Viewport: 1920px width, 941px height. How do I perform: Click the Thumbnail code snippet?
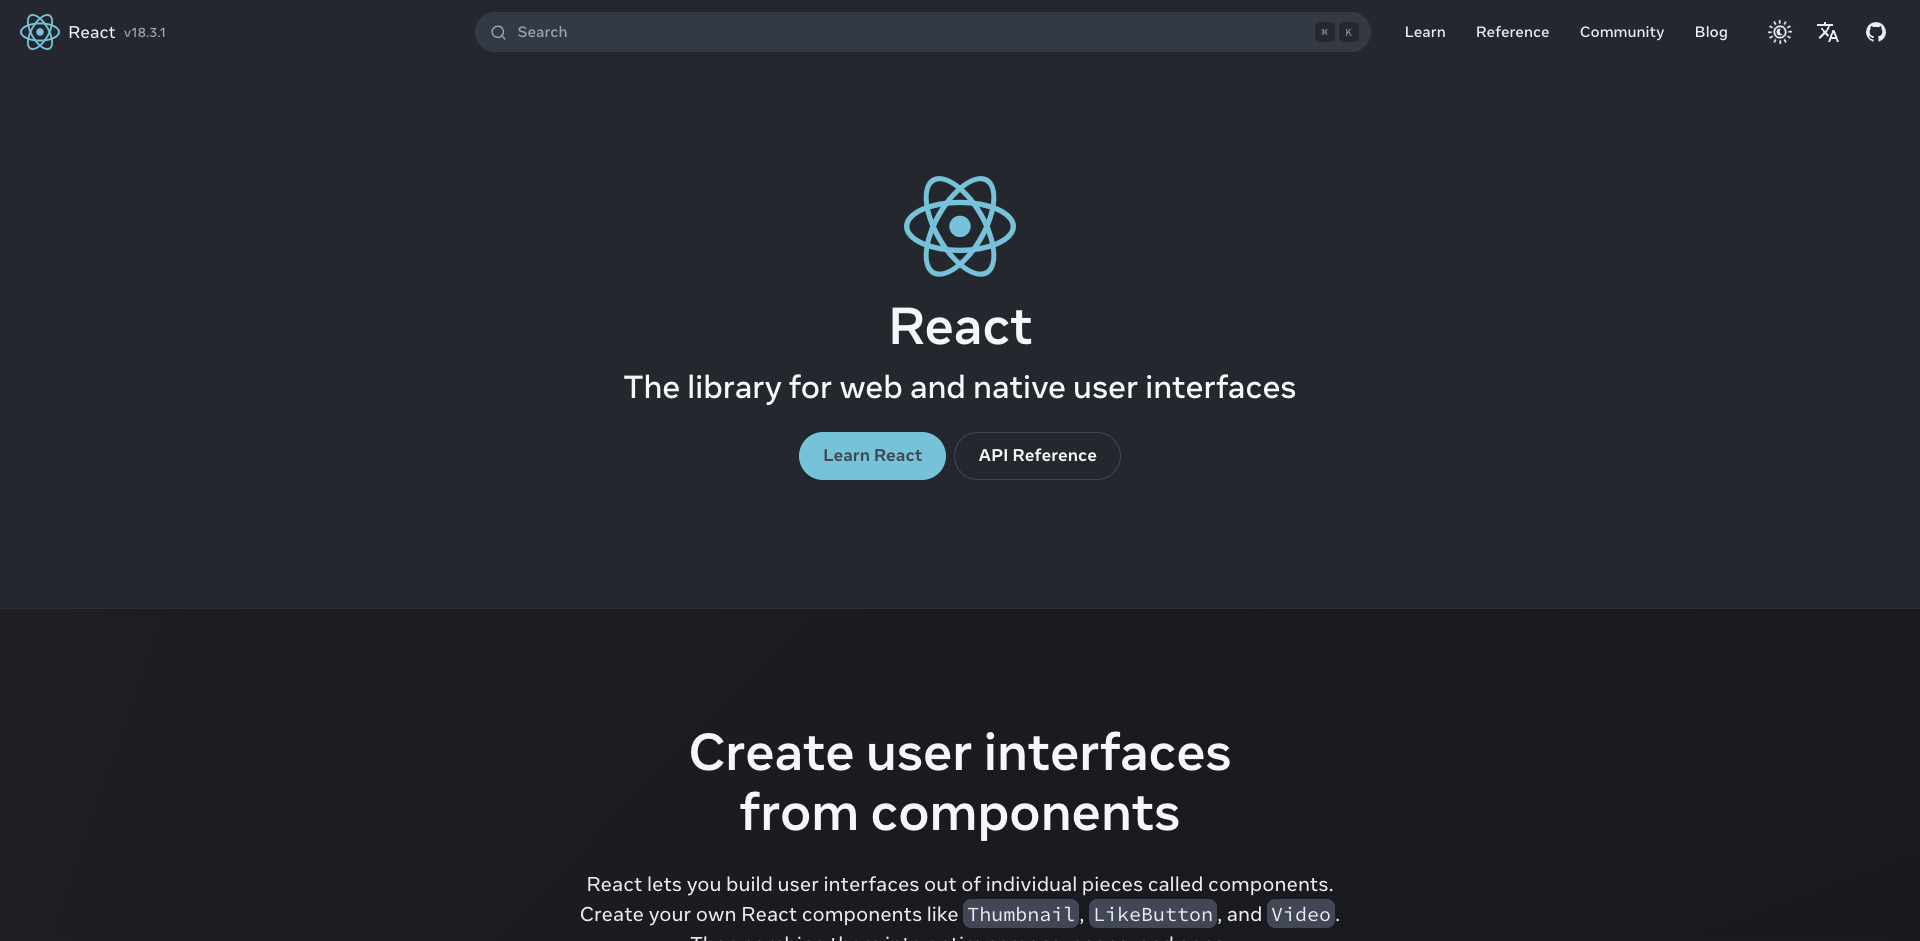(1021, 914)
